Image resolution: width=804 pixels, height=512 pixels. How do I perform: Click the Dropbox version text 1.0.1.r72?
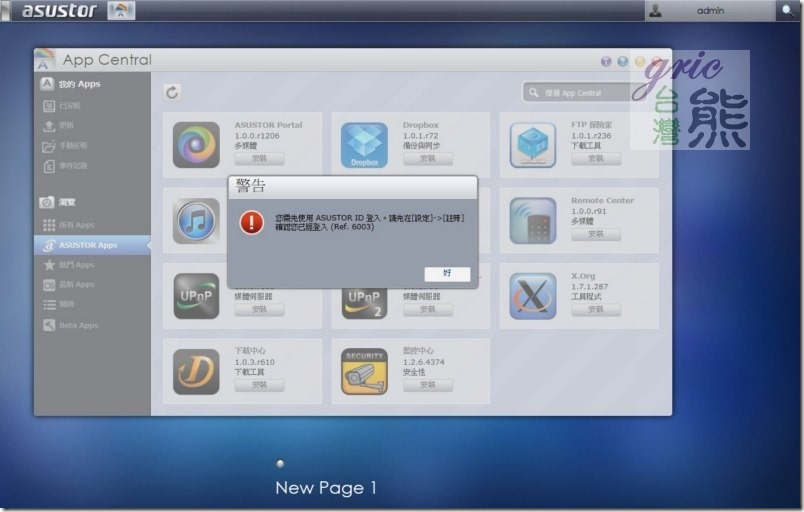coord(420,136)
